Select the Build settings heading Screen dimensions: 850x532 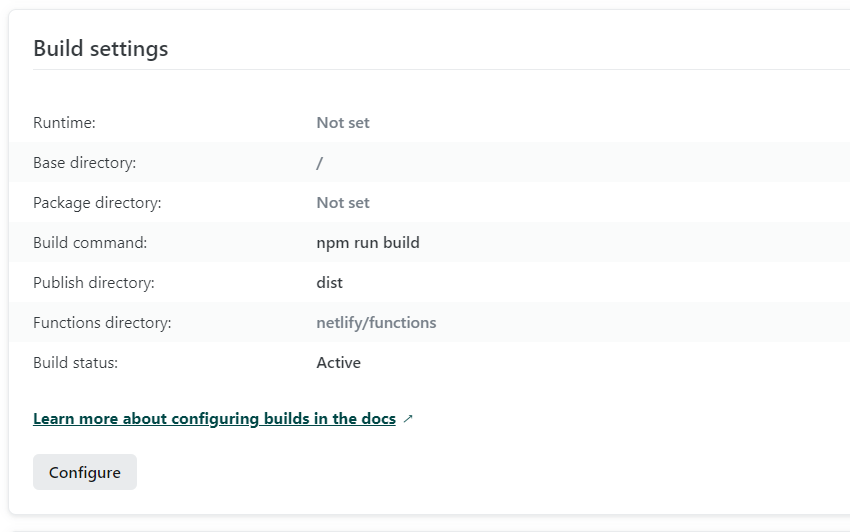tap(101, 49)
